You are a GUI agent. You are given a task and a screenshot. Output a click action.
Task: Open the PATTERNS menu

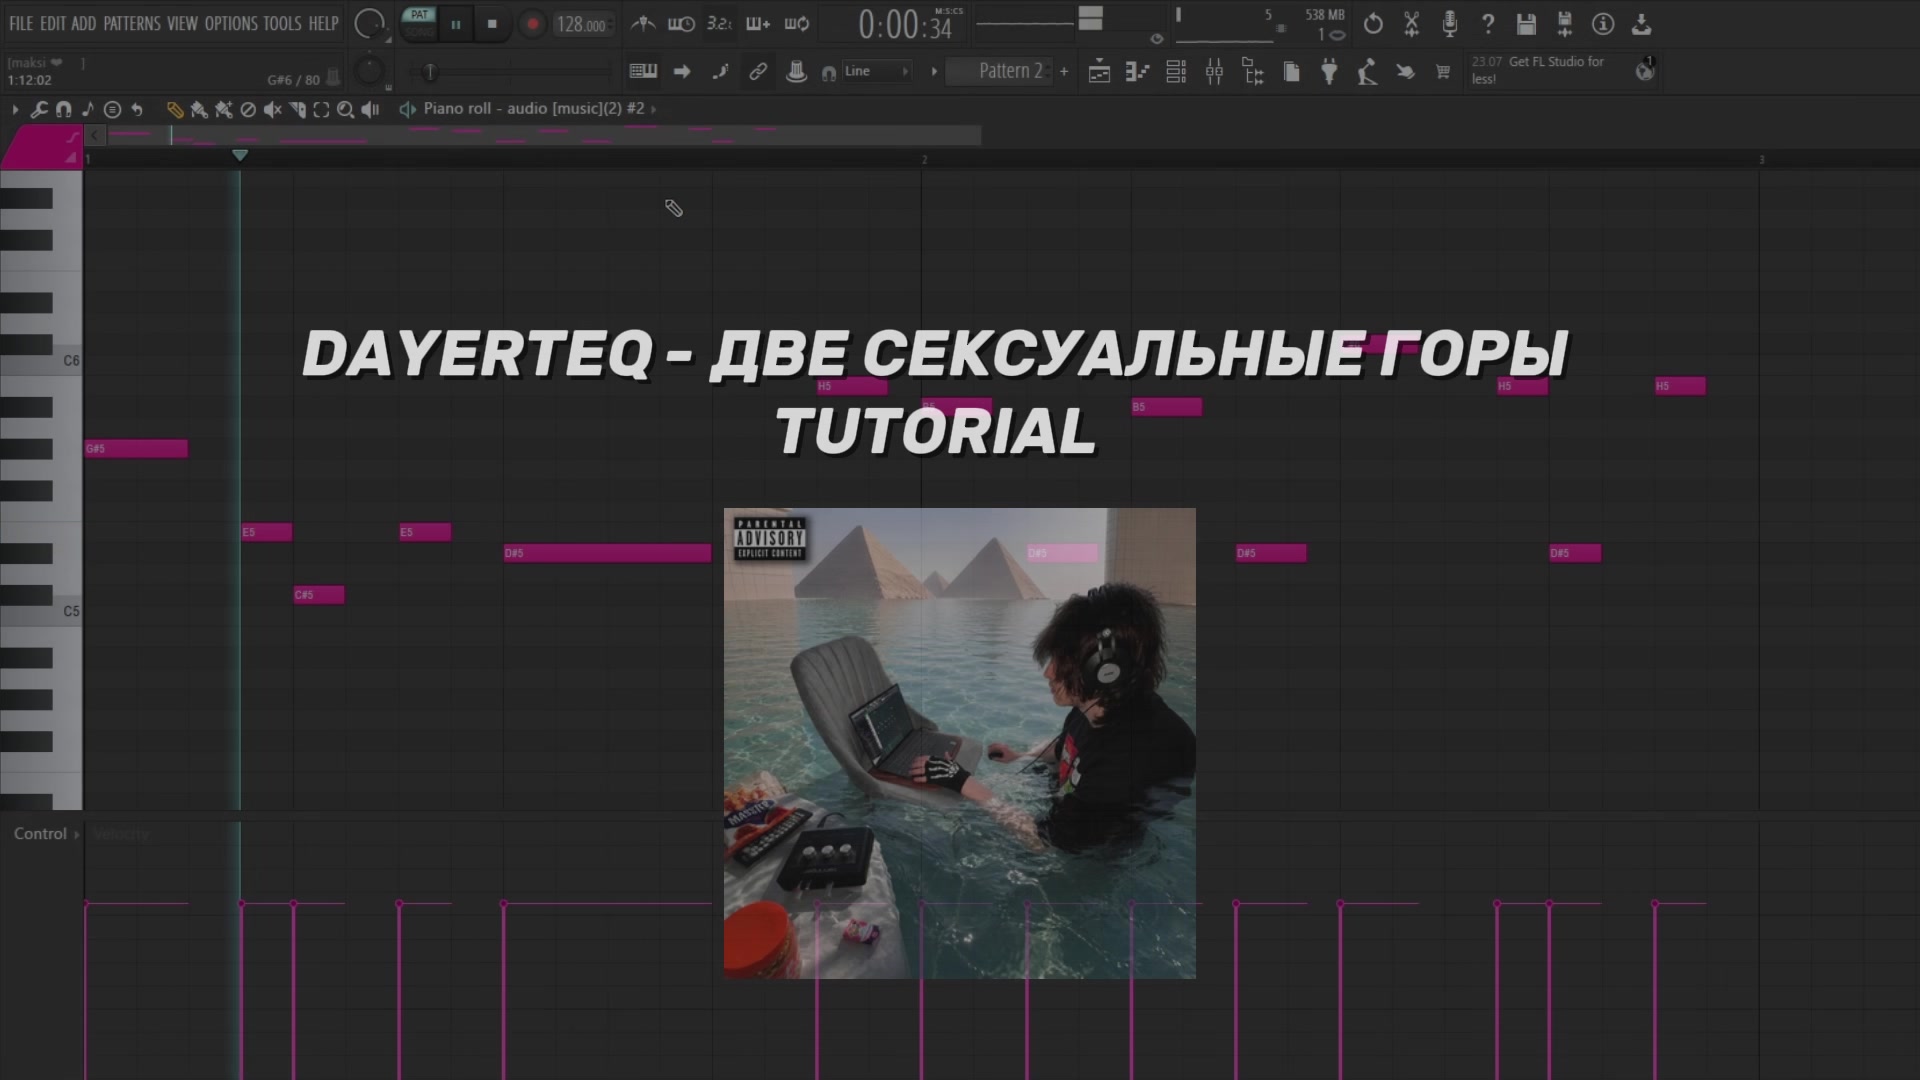[x=132, y=23]
